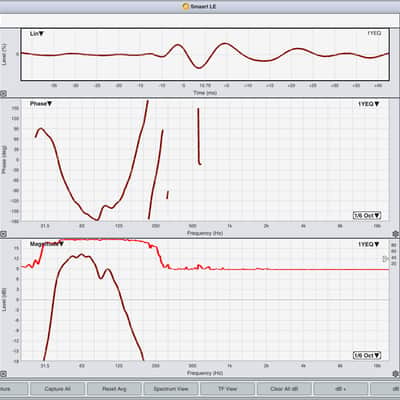Viewport: 400px width, 400px height.
Task: Click the dB + button
Action: (341, 389)
